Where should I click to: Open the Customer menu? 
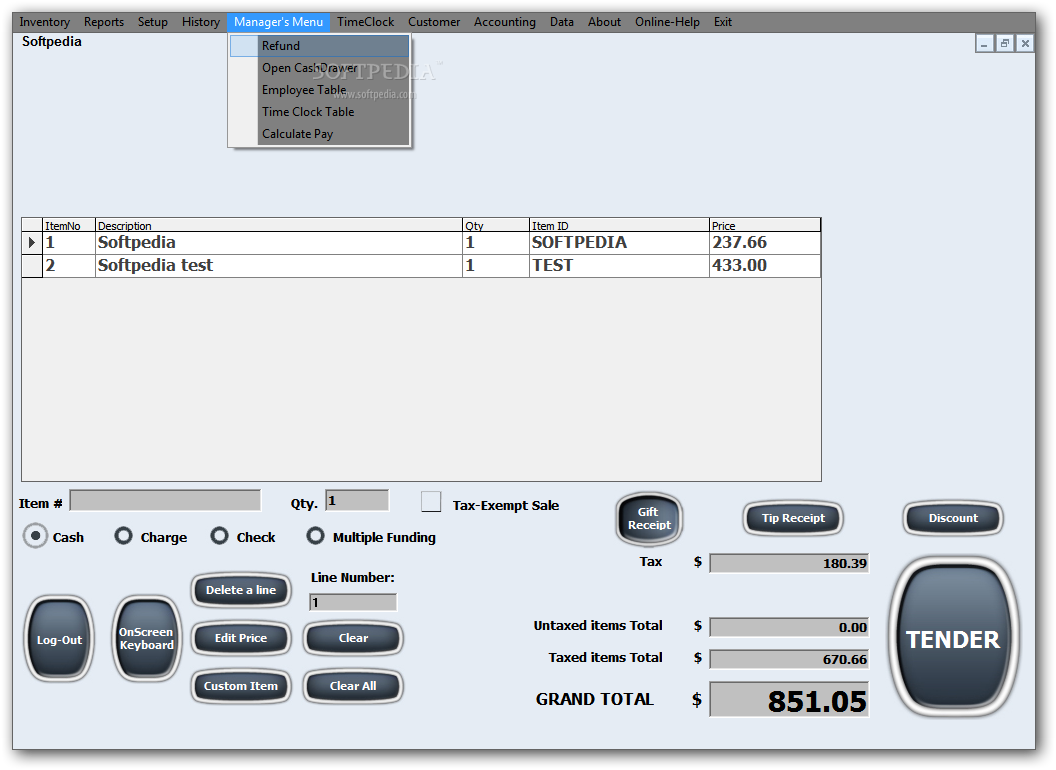coord(434,22)
